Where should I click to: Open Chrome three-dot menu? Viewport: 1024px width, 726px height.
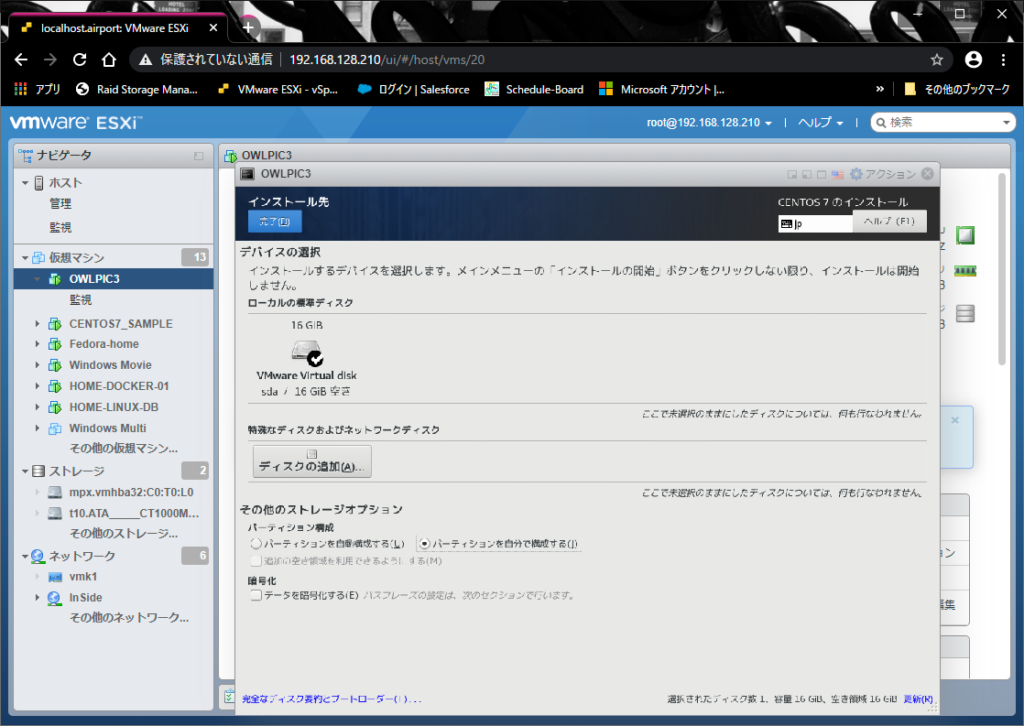pyautogui.click(x=1004, y=60)
